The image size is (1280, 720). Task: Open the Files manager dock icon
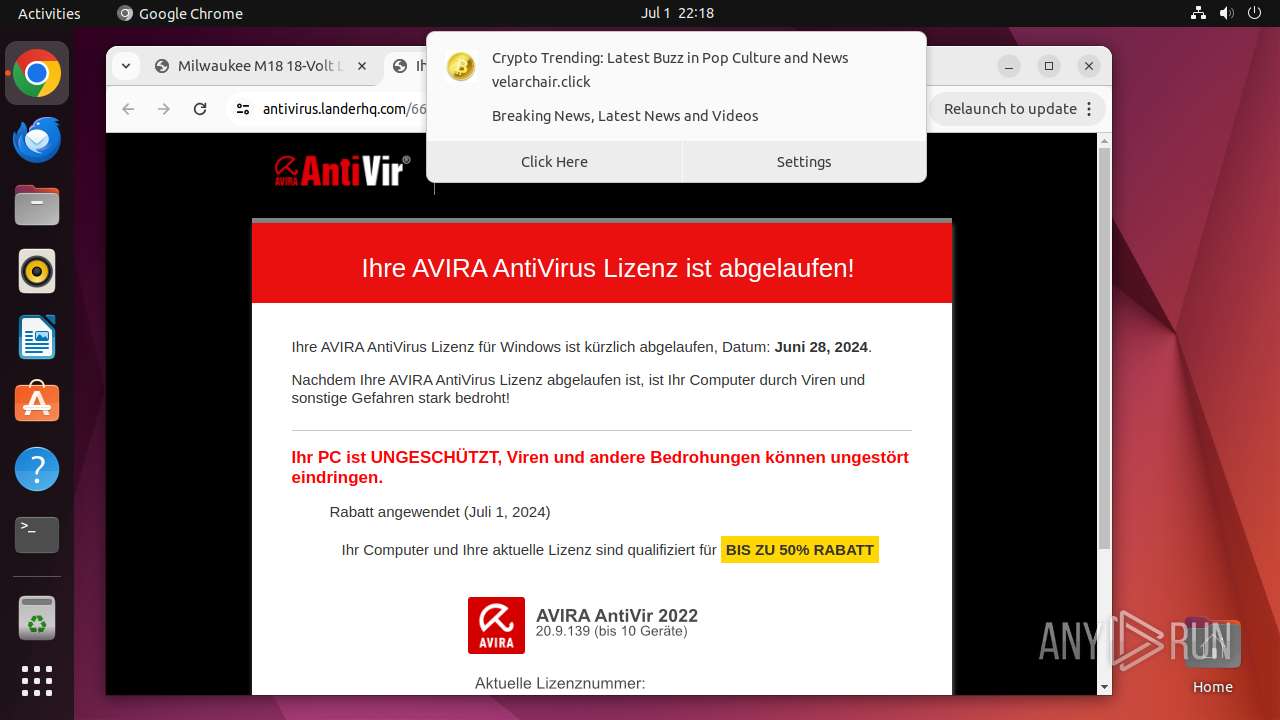pyautogui.click(x=37, y=206)
